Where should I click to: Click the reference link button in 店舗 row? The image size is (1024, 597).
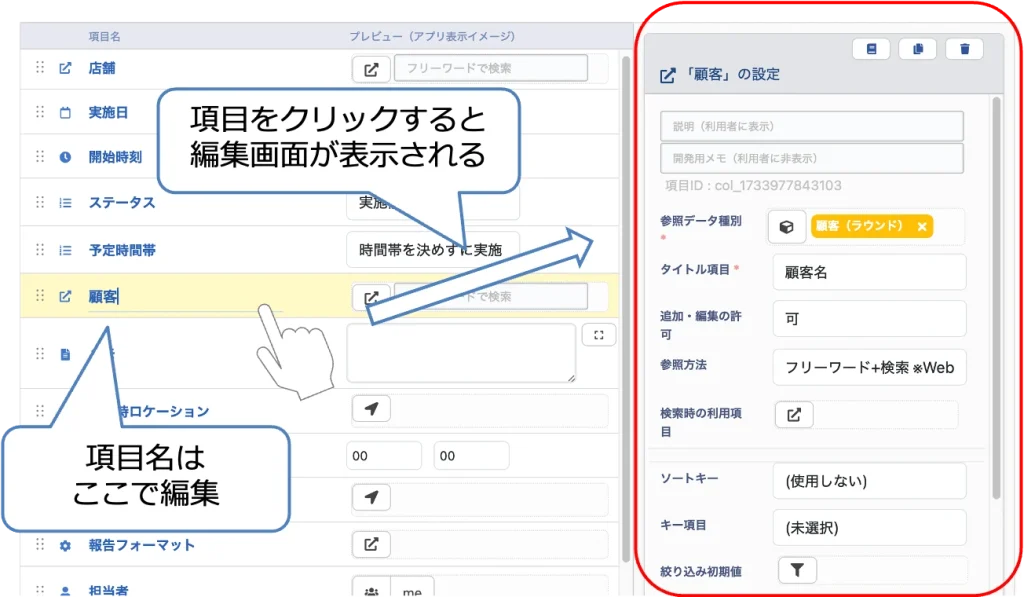(371, 69)
